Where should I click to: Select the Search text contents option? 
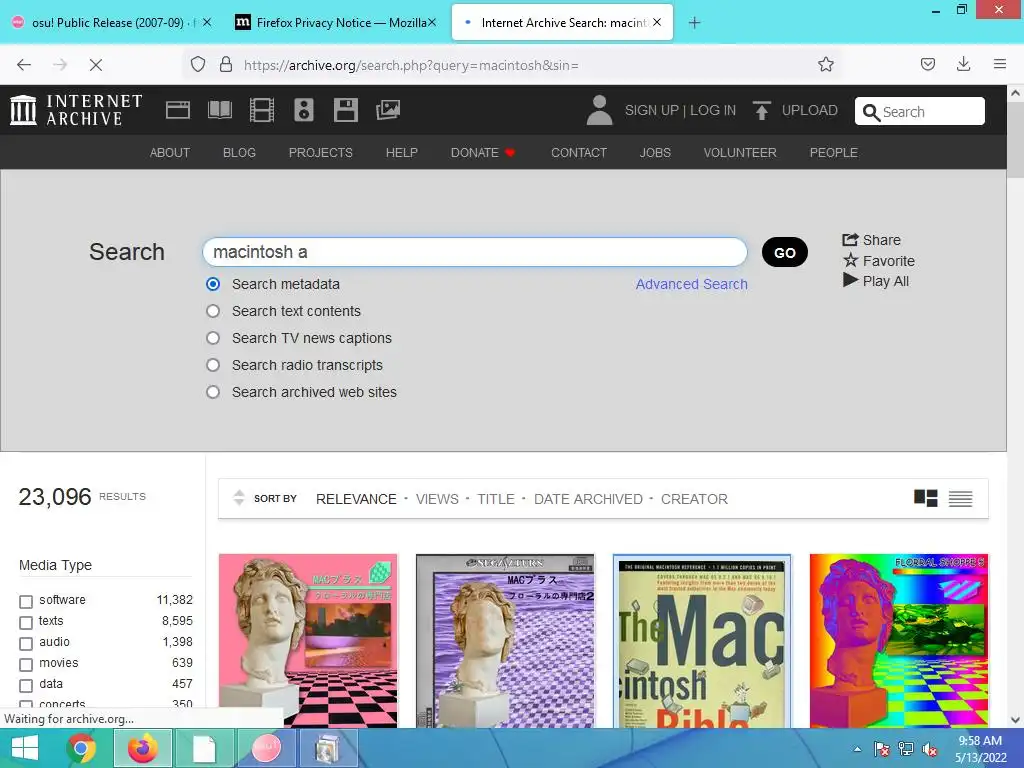tap(213, 311)
